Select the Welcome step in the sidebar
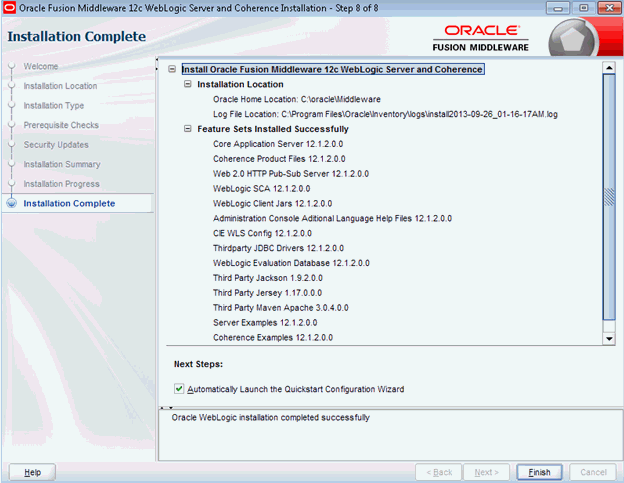This screenshot has width=624, height=483. (x=41, y=66)
